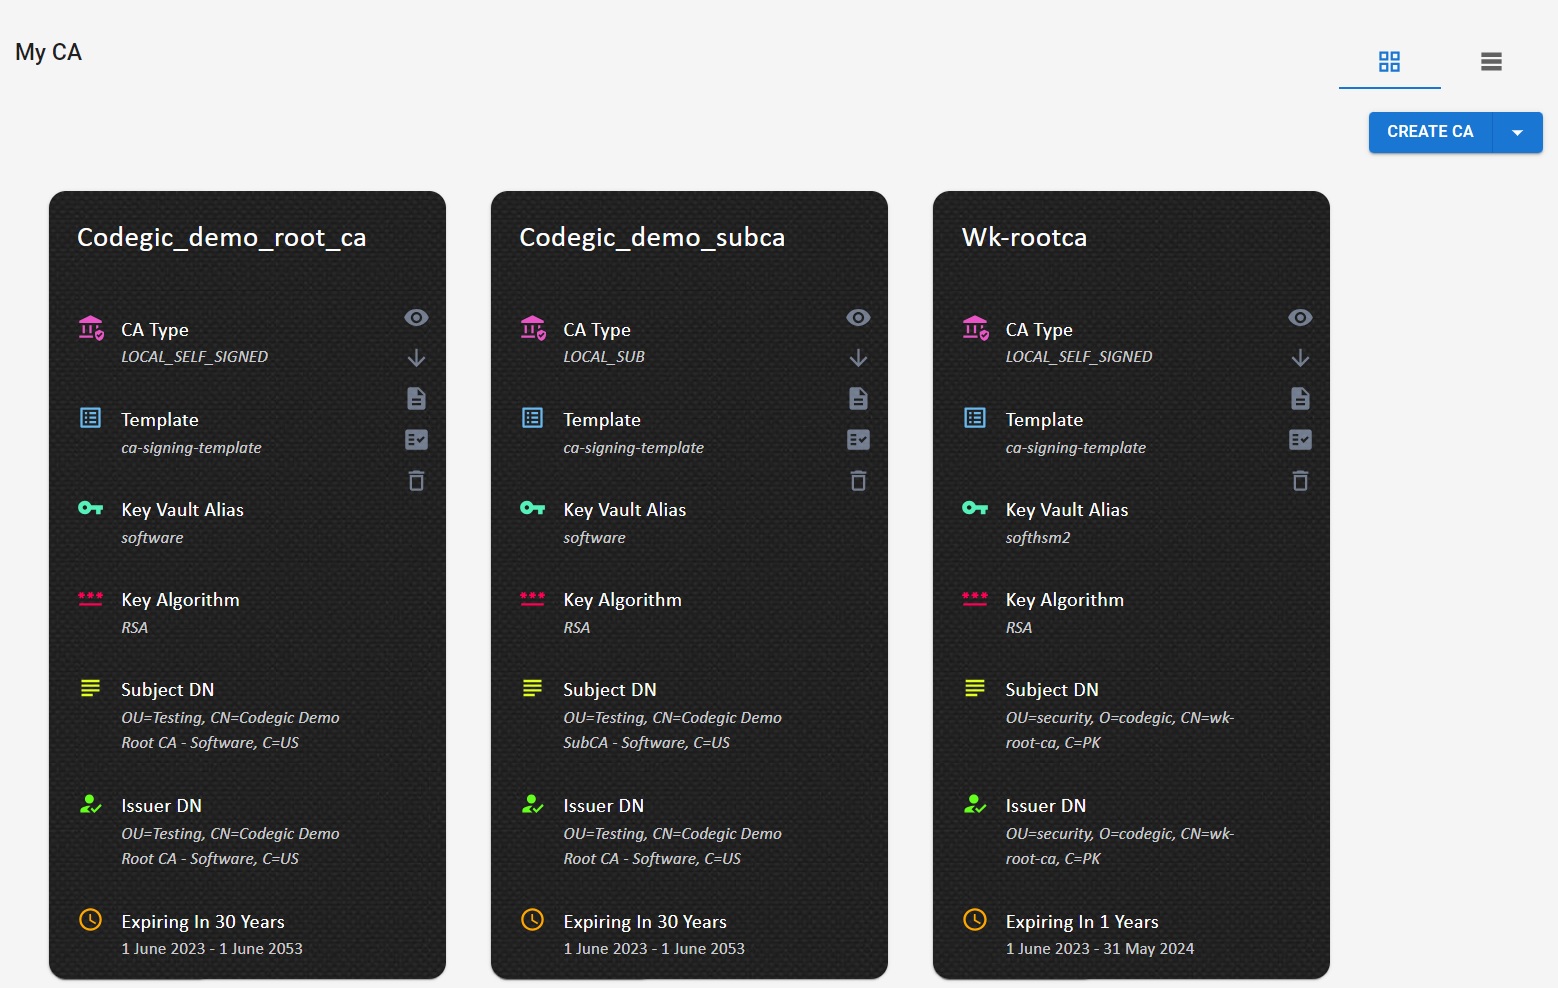Show details of Wk-rootca using eye icon
This screenshot has height=988, width=1558.
tap(1300, 317)
